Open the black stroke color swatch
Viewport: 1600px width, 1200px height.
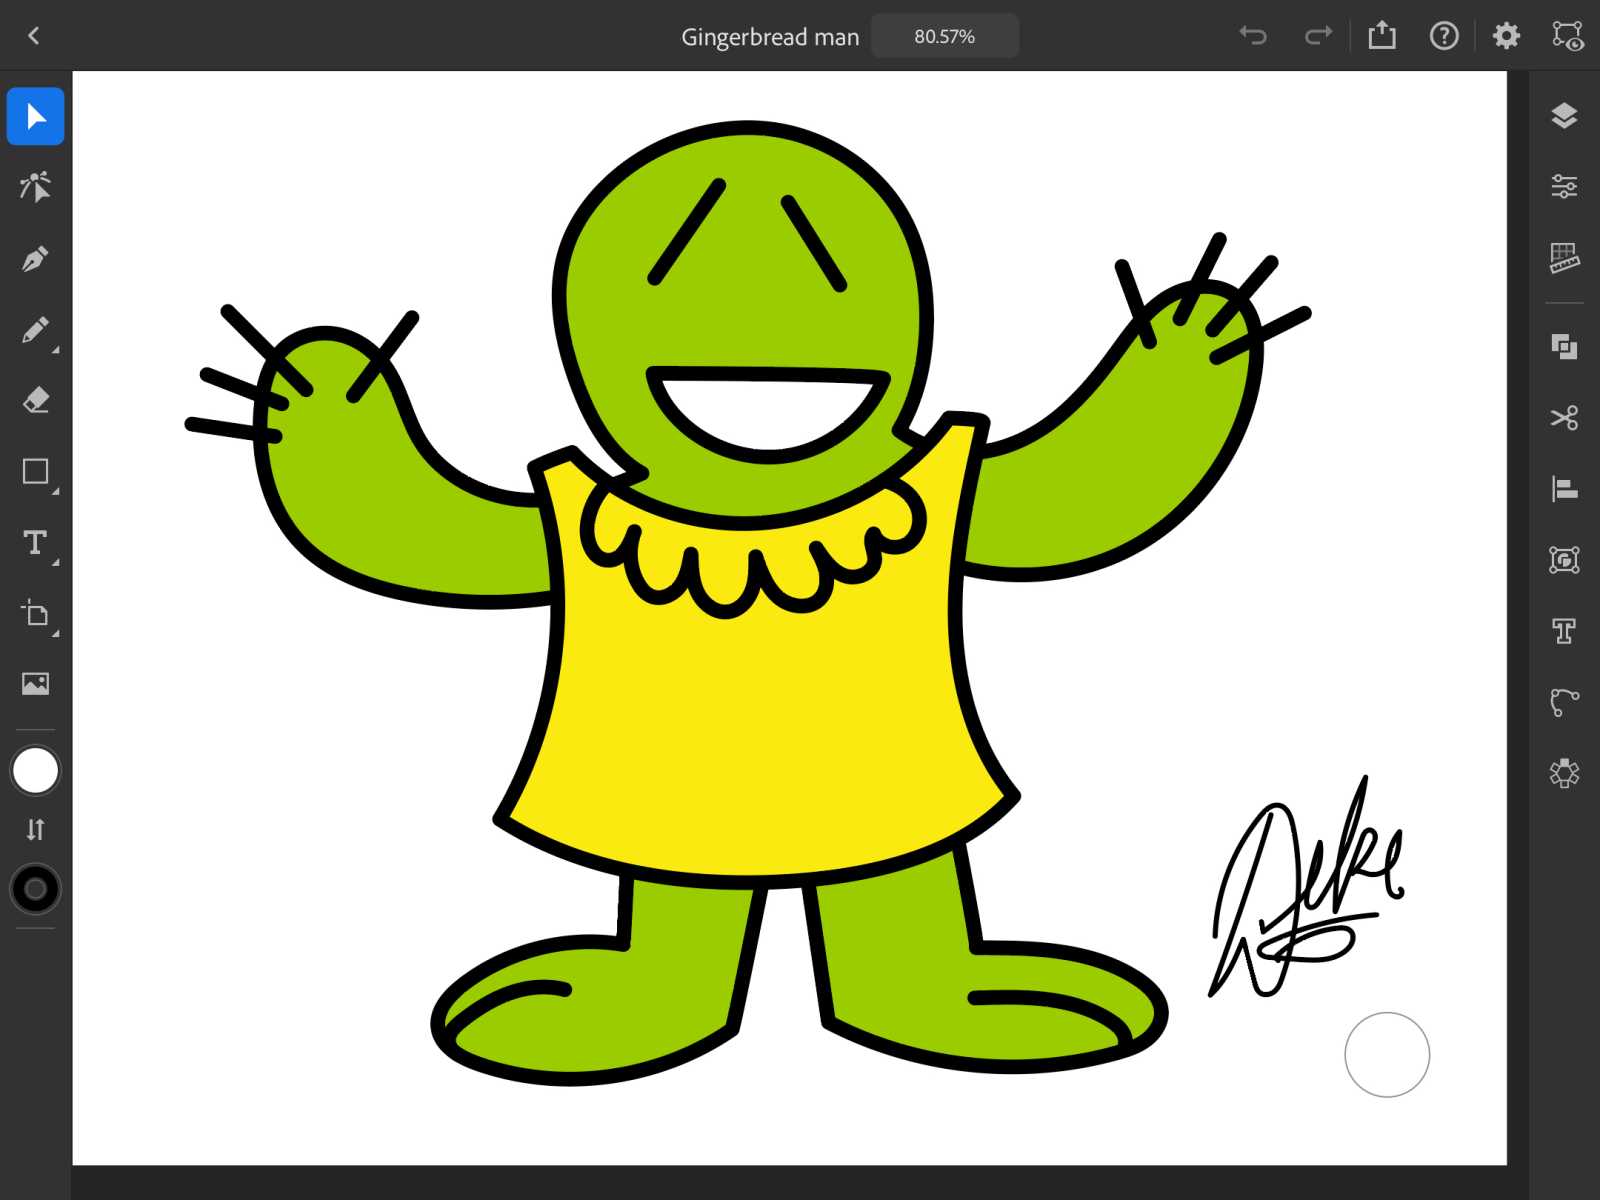(x=35, y=889)
